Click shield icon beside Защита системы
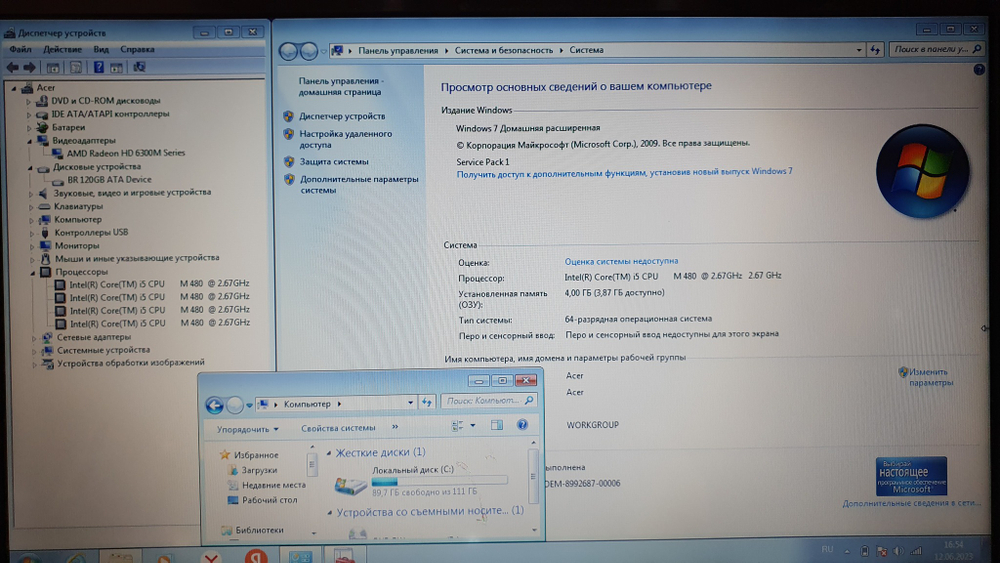Screen dimensions: 1000x563 tap(289, 161)
